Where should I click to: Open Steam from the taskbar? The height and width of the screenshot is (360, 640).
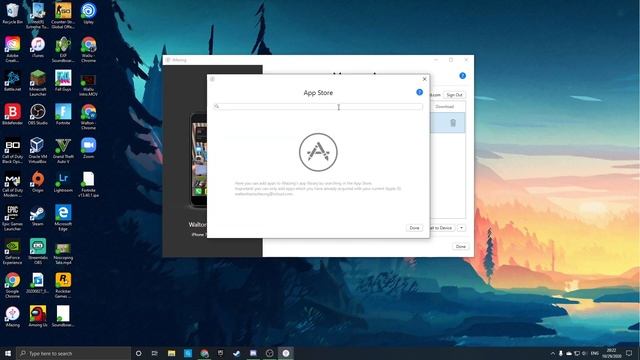[237, 353]
